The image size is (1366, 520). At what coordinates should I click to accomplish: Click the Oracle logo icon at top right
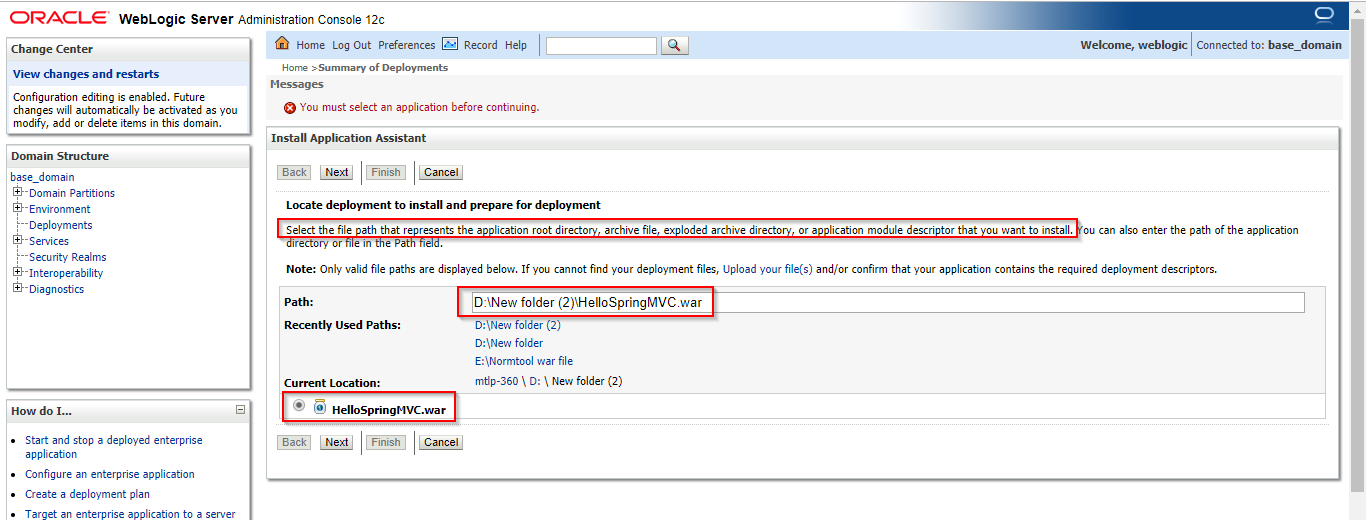coord(1325,14)
